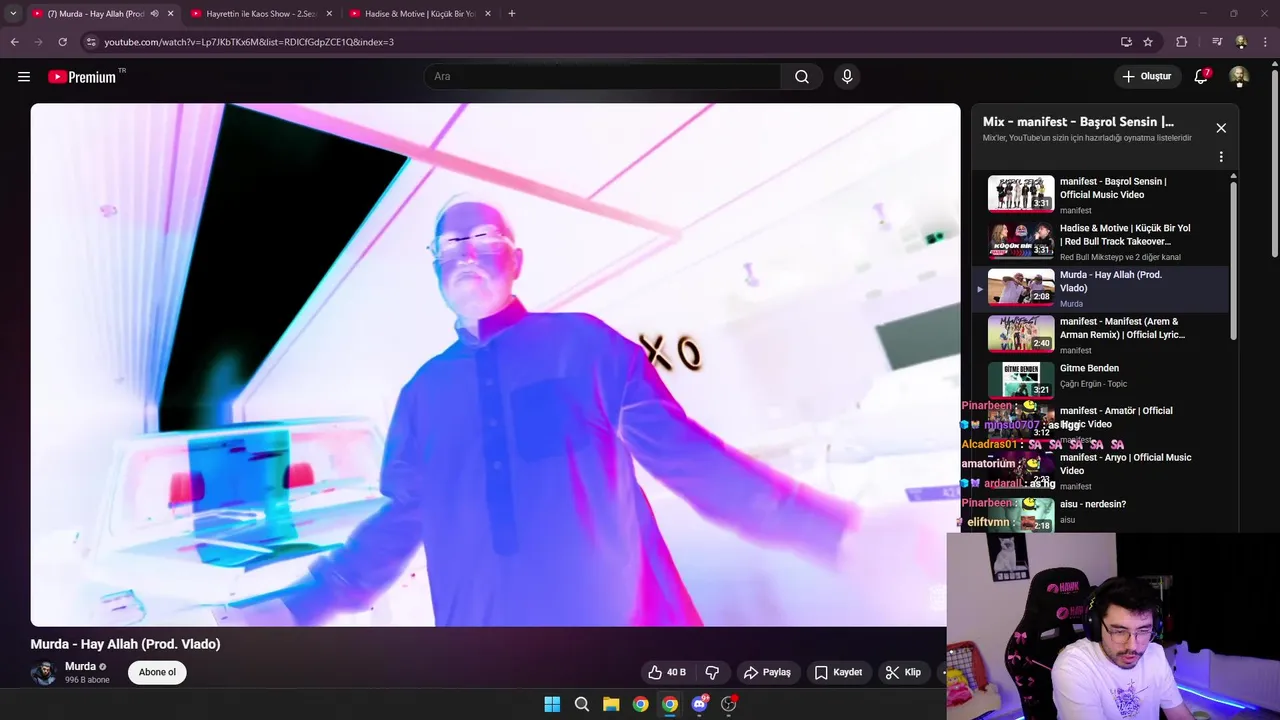Go back with browser back arrow

click(x=14, y=42)
